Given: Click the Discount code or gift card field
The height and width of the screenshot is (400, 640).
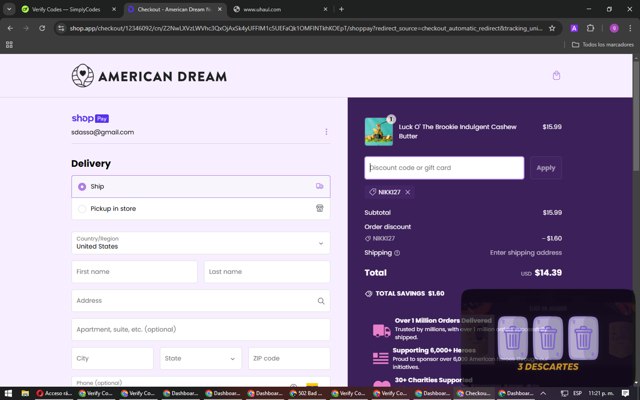Looking at the screenshot, I should [x=444, y=168].
